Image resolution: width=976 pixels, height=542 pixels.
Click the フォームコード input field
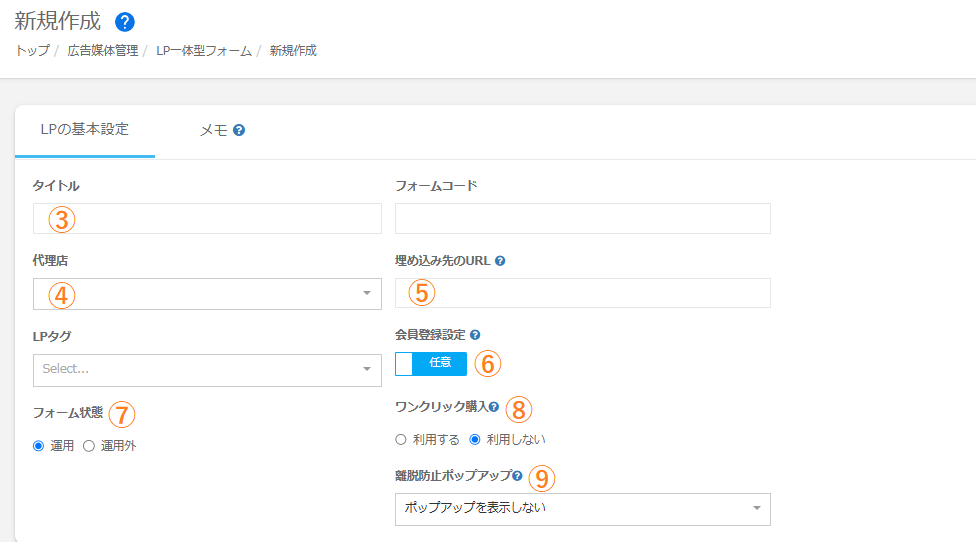[582, 218]
